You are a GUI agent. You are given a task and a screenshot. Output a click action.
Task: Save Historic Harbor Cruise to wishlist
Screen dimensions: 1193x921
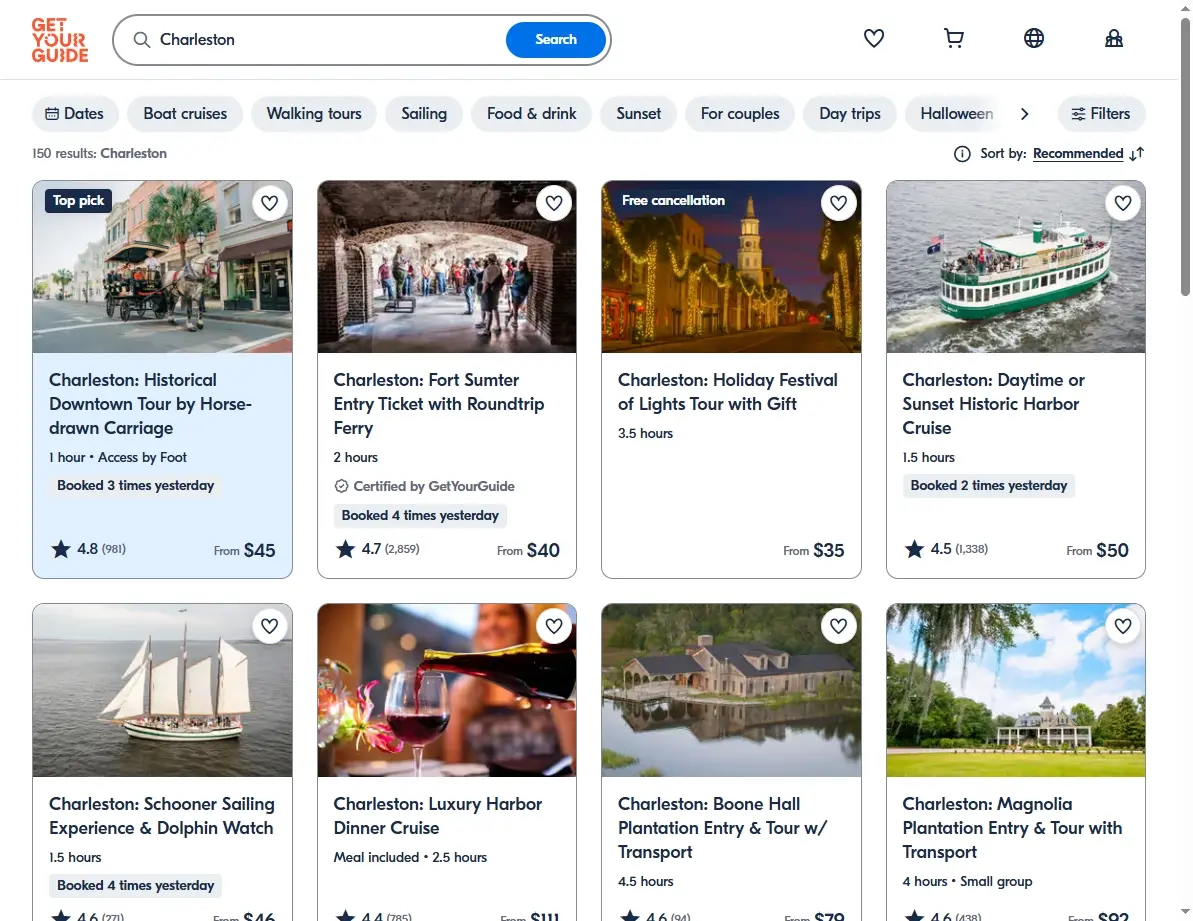click(x=1123, y=203)
